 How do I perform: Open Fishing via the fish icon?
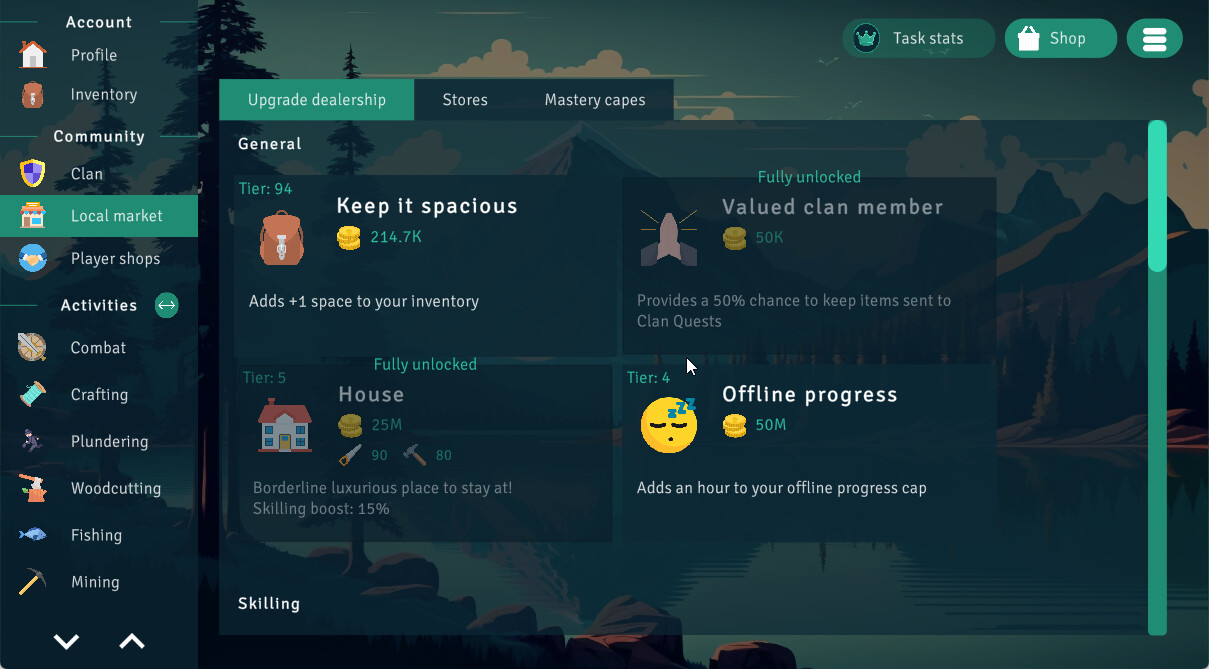[x=30, y=535]
